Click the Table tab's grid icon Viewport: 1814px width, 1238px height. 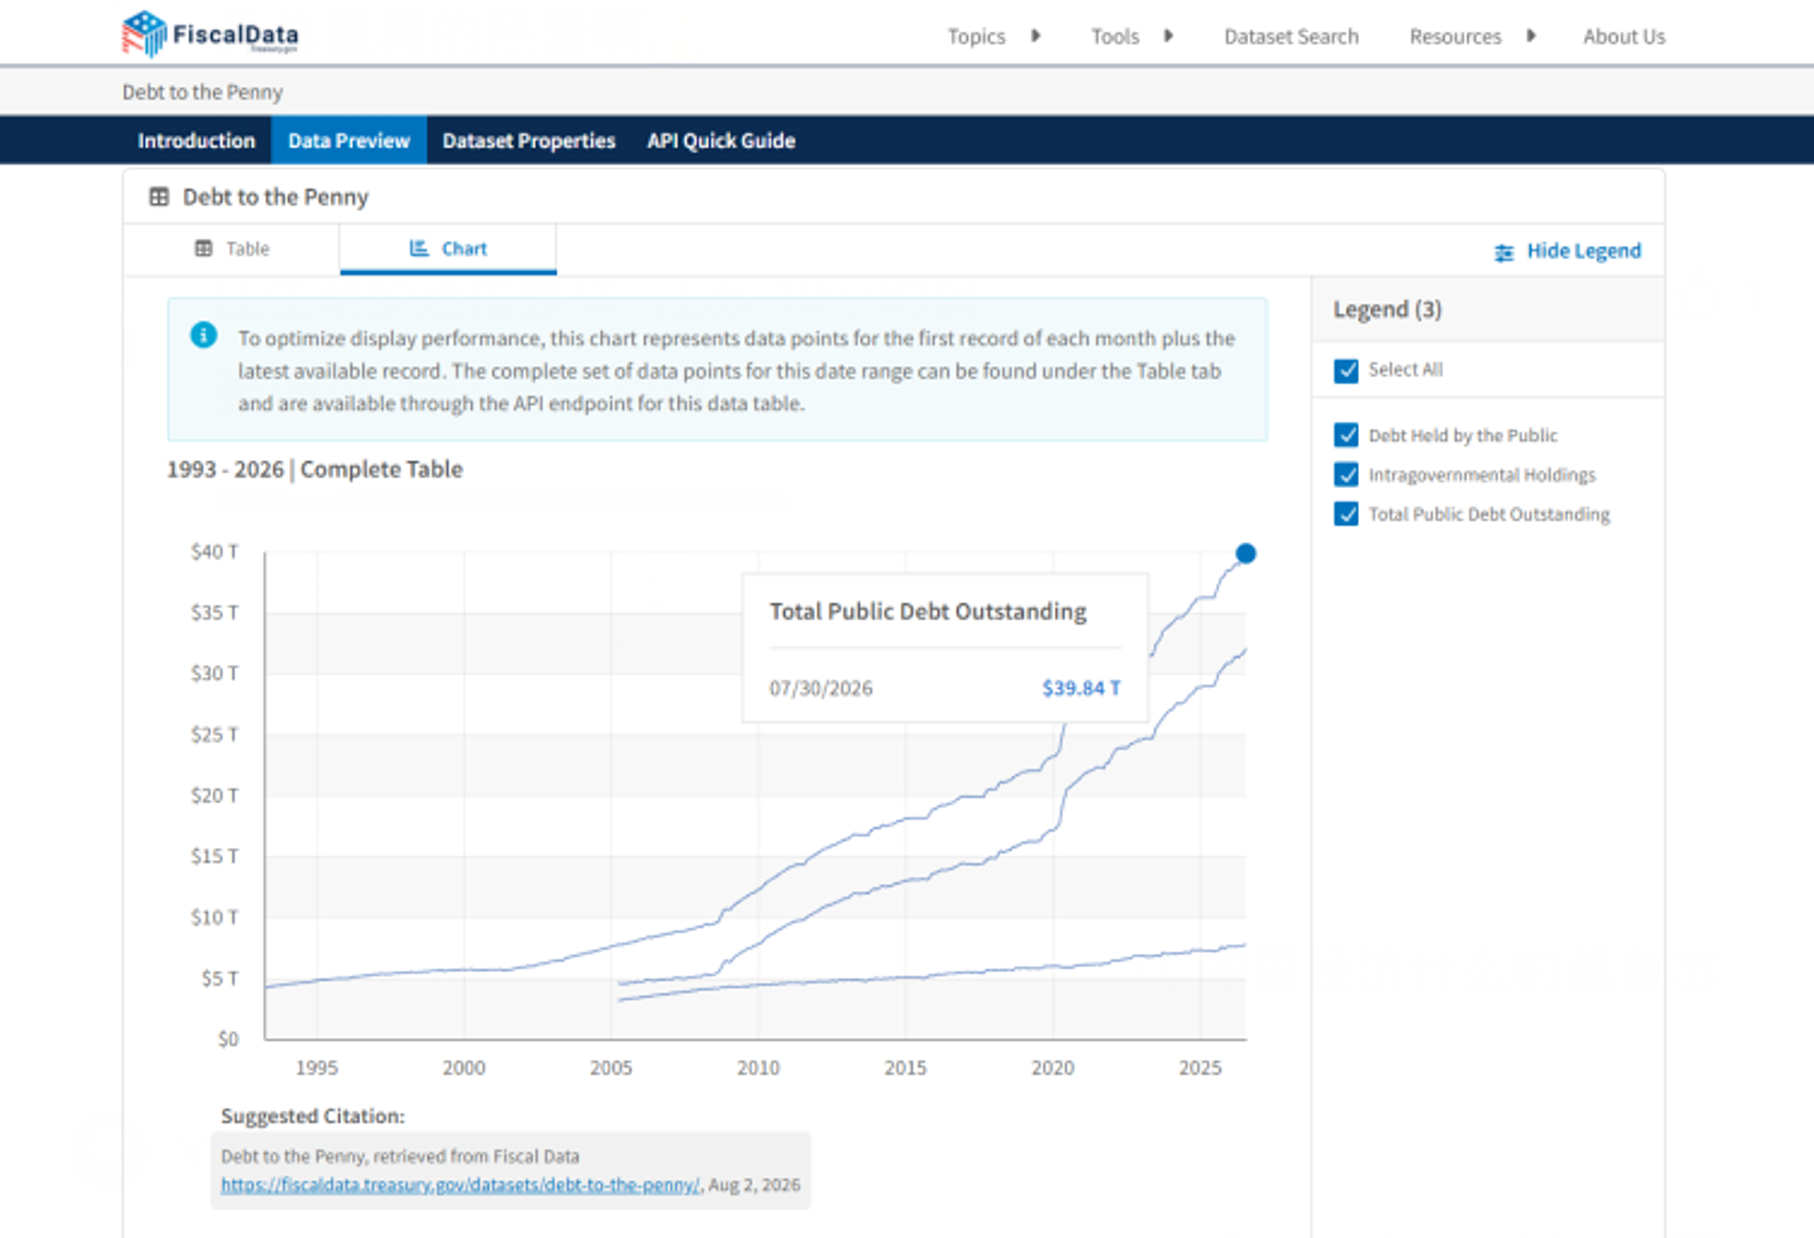pyautogui.click(x=204, y=248)
